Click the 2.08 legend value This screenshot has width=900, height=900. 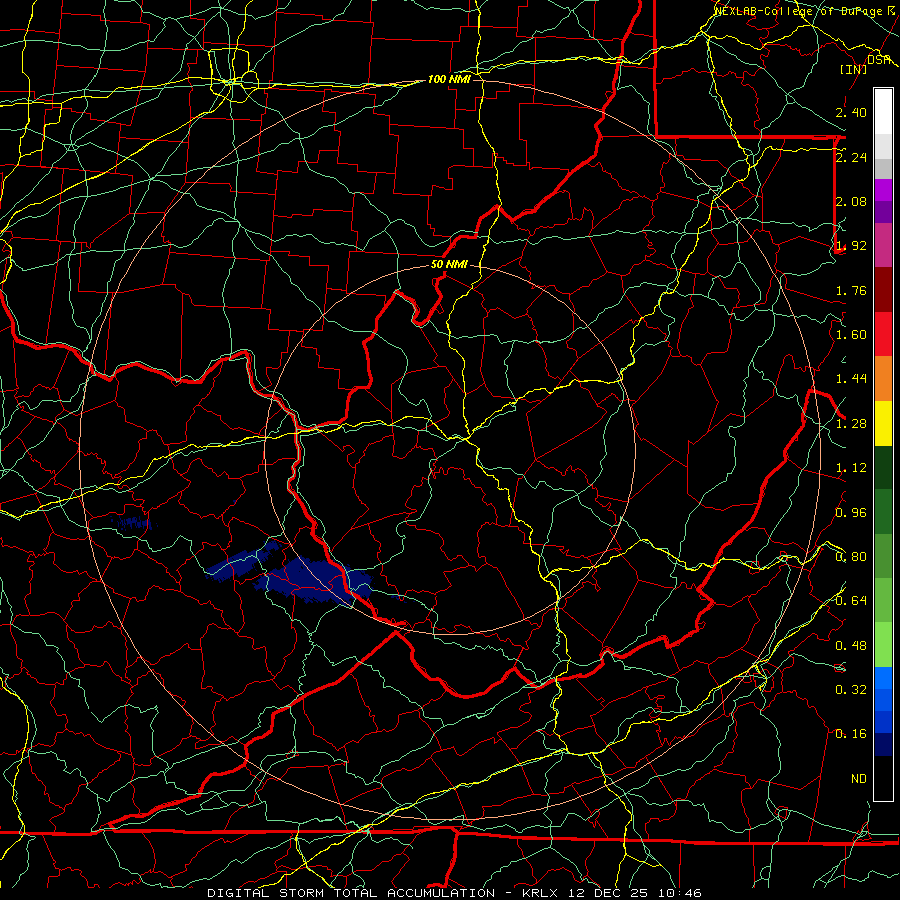tap(851, 201)
